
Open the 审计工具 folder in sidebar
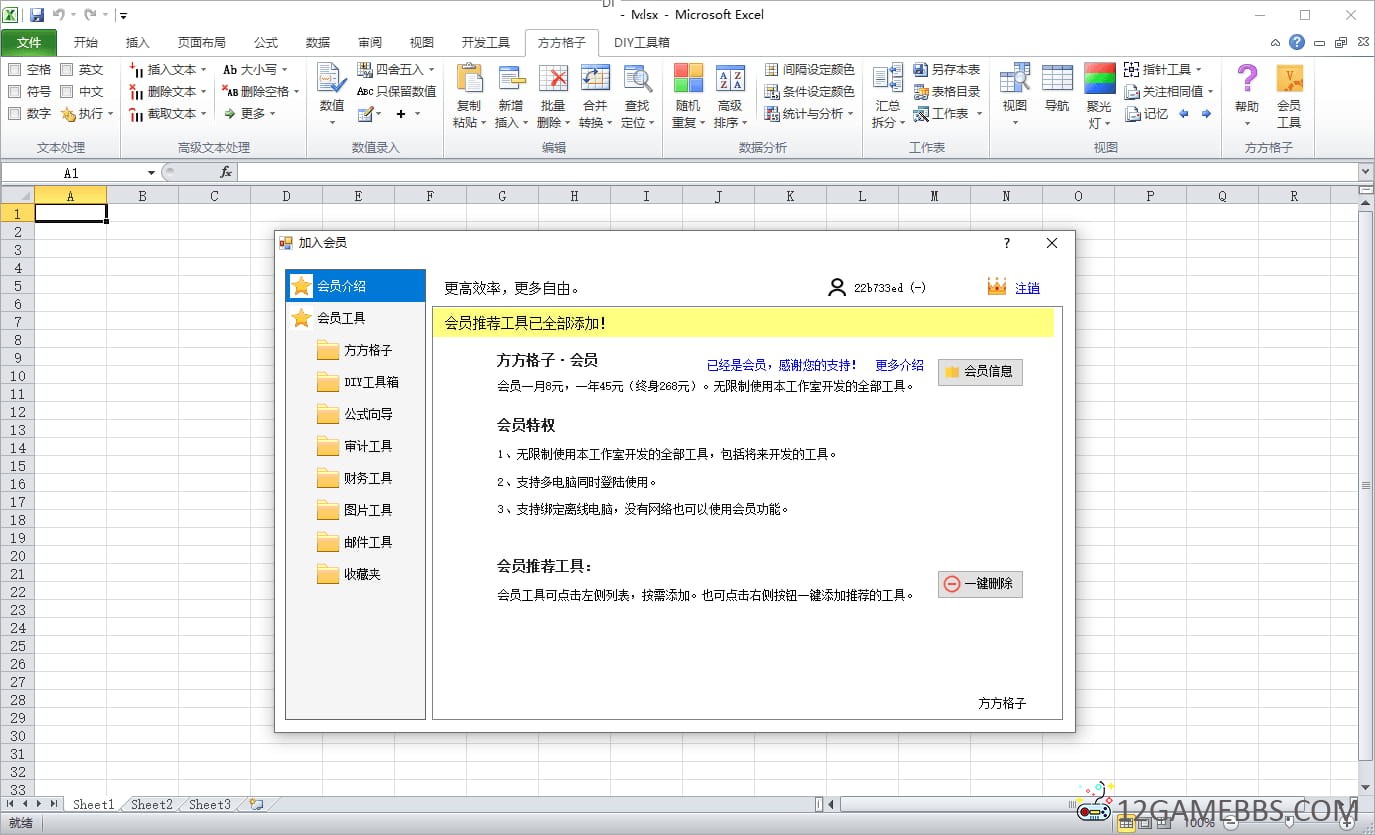(x=356, y=446)
